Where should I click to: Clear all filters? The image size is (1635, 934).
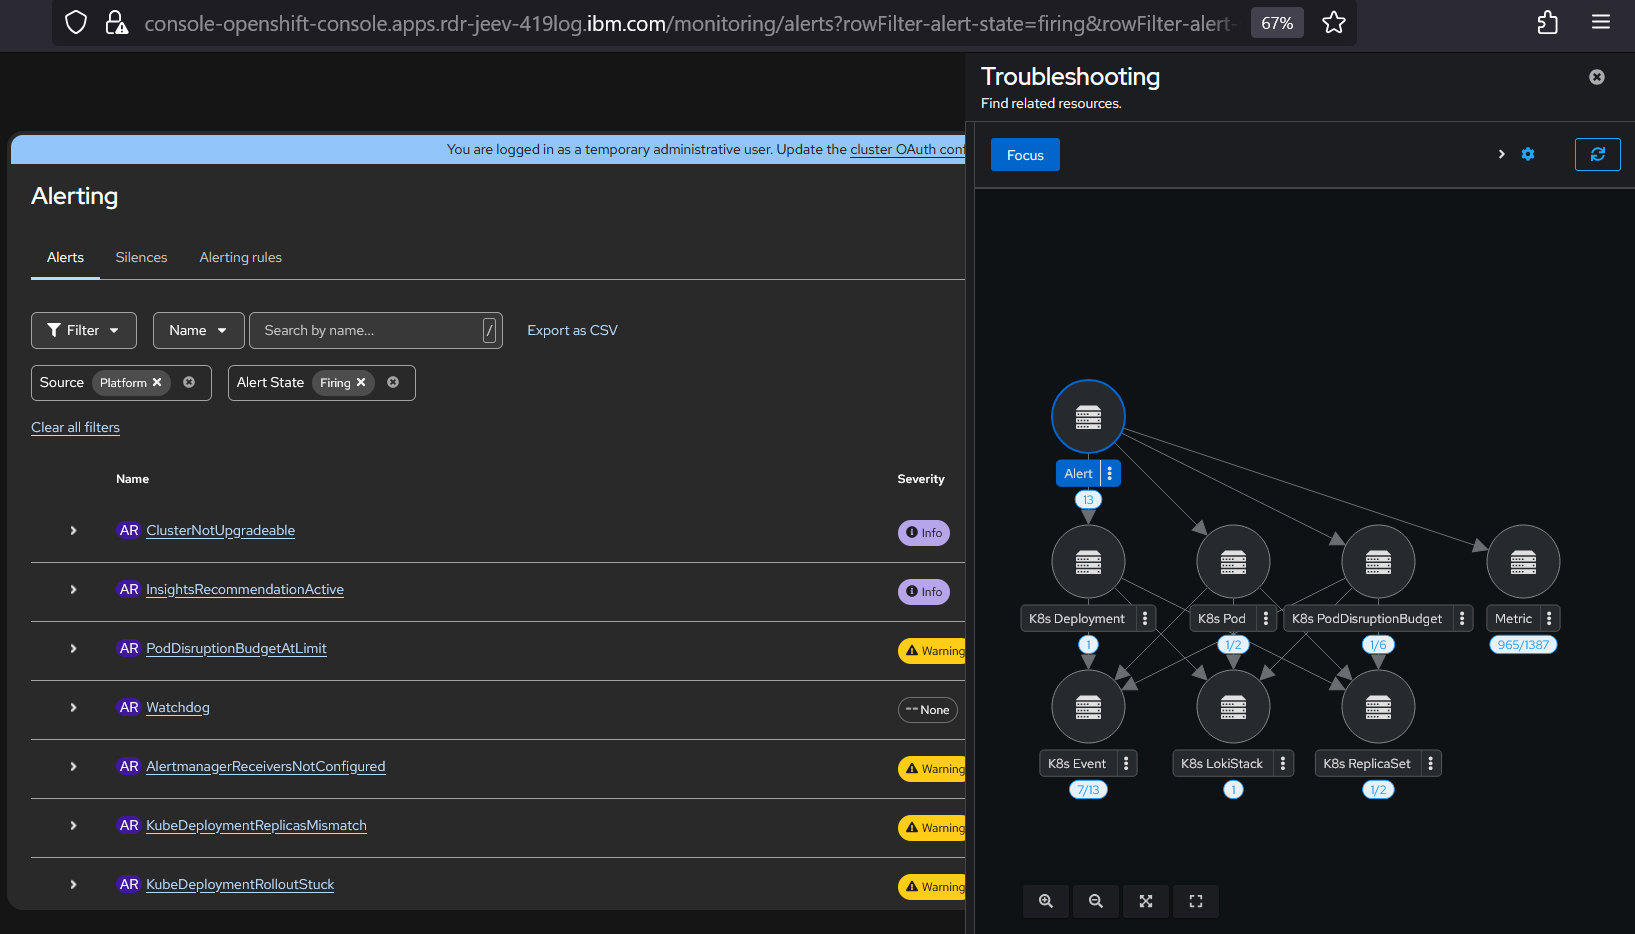pos(75,427)
